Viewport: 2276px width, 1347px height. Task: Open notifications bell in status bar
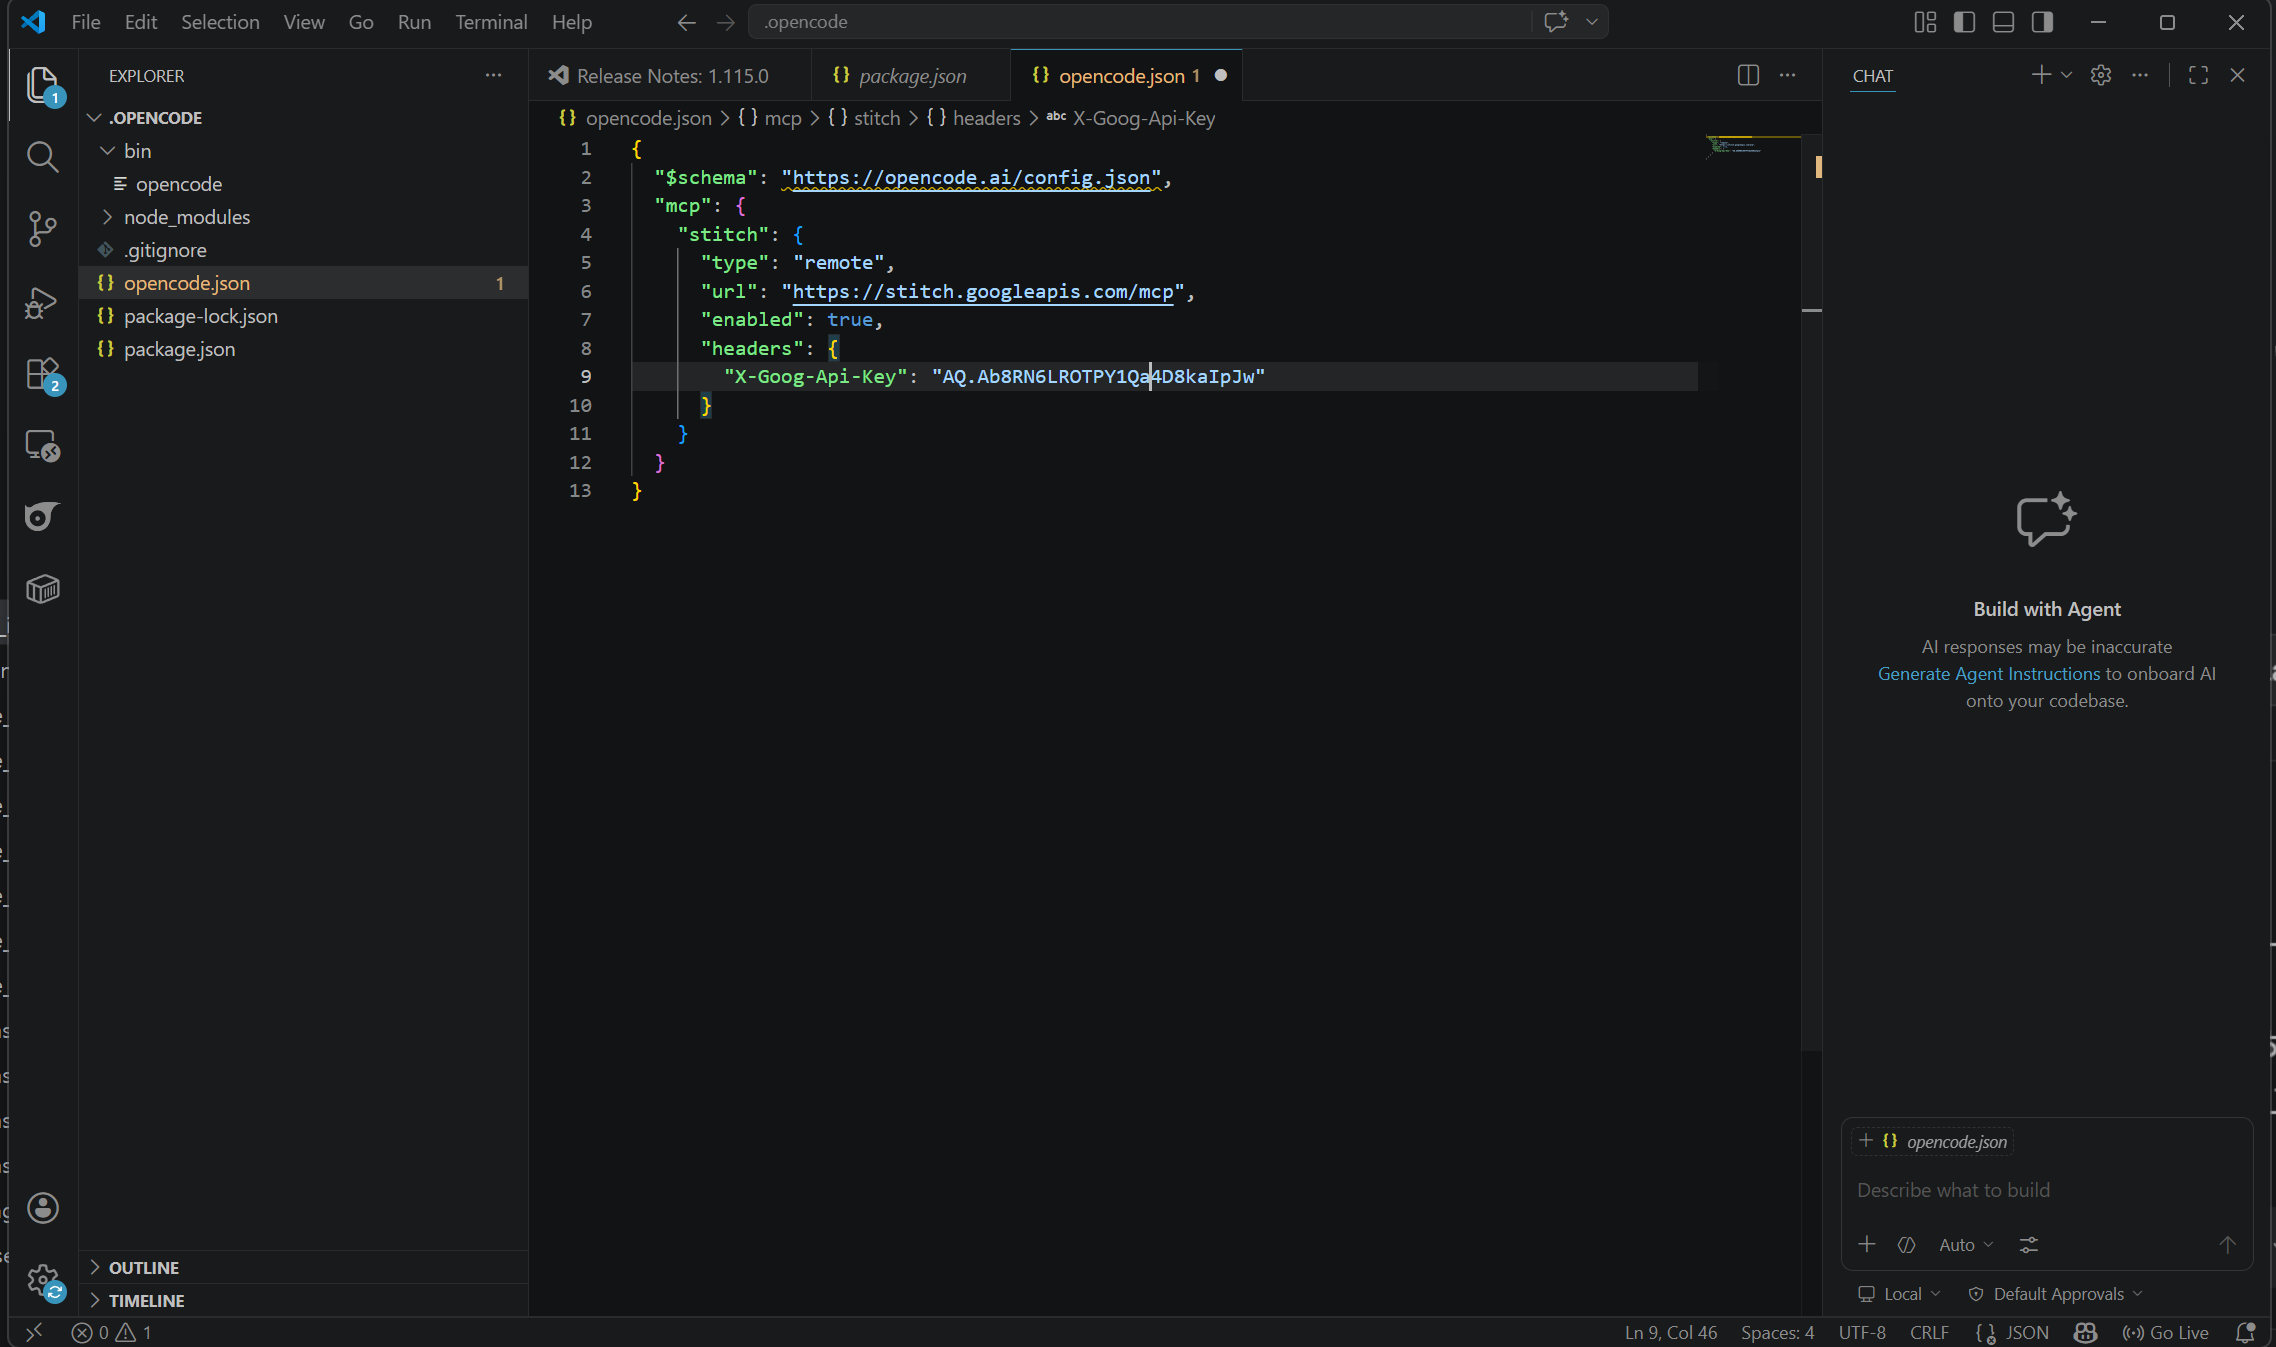(2245, 1332)
